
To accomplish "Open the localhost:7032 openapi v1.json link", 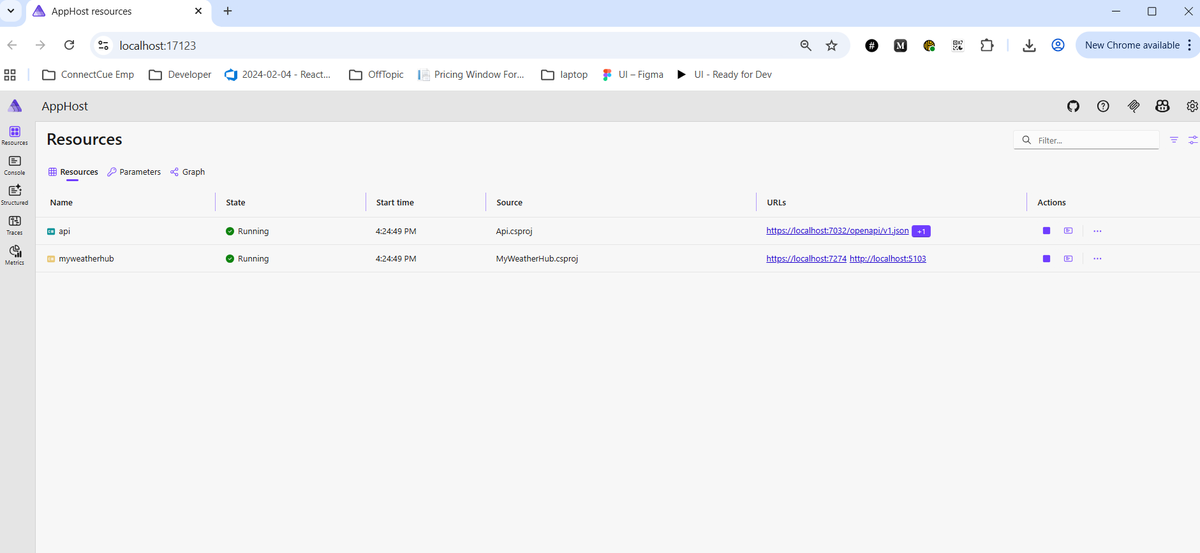I will (x=837, y=231).
